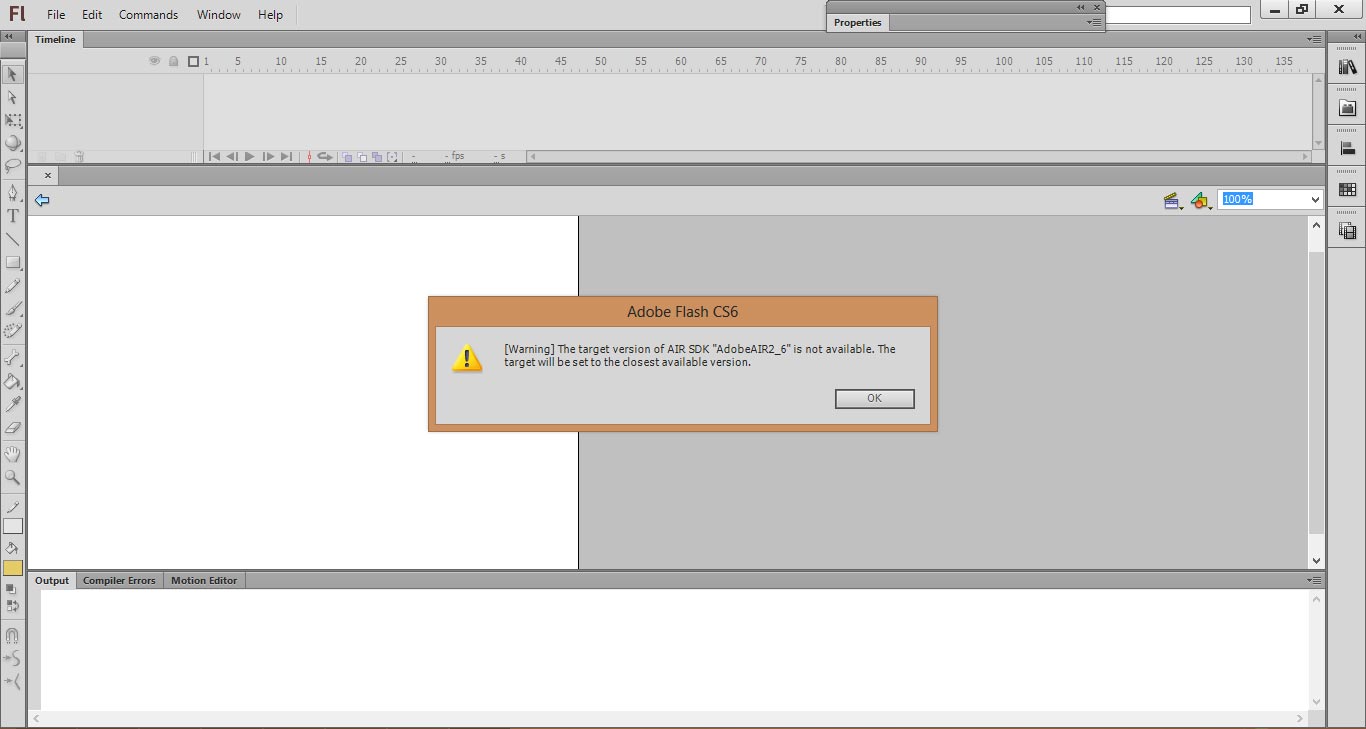Toggle Onion Skin Outlines in timeline

[362, 157]
